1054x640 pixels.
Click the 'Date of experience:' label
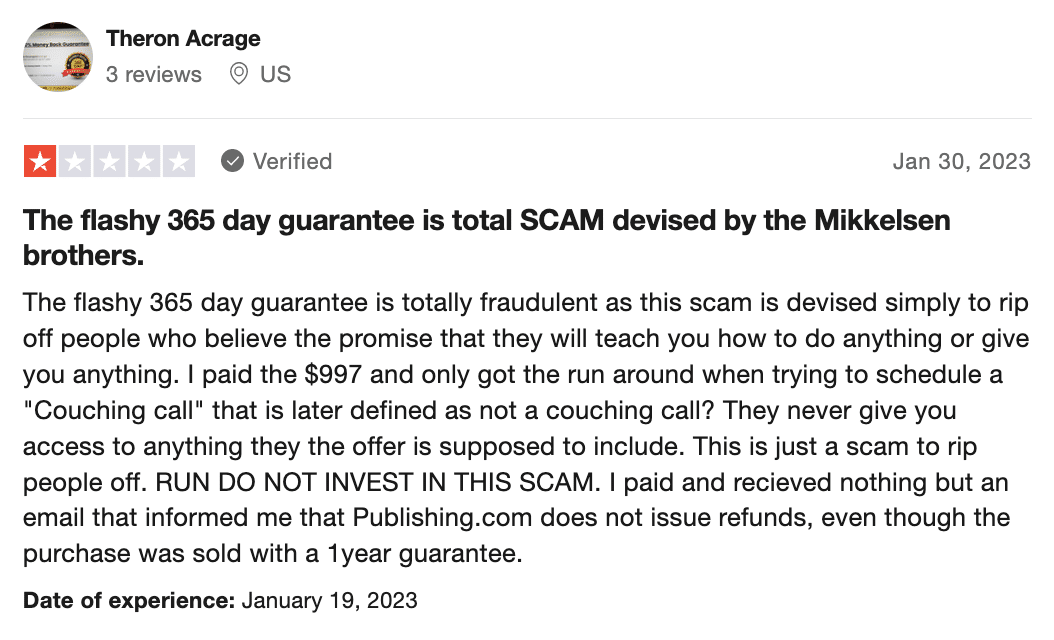[x=129, y=600]
